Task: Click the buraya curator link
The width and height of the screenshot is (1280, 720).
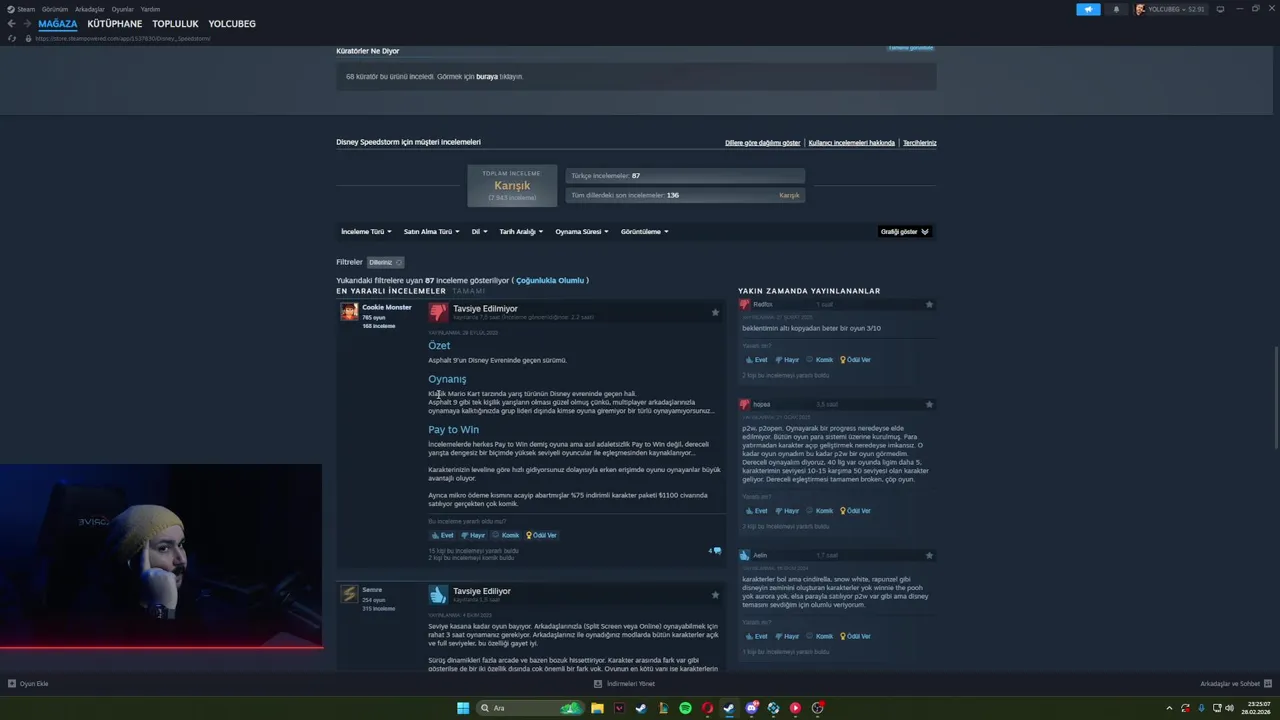Action: pyautogui.click(x=487, y=76)
